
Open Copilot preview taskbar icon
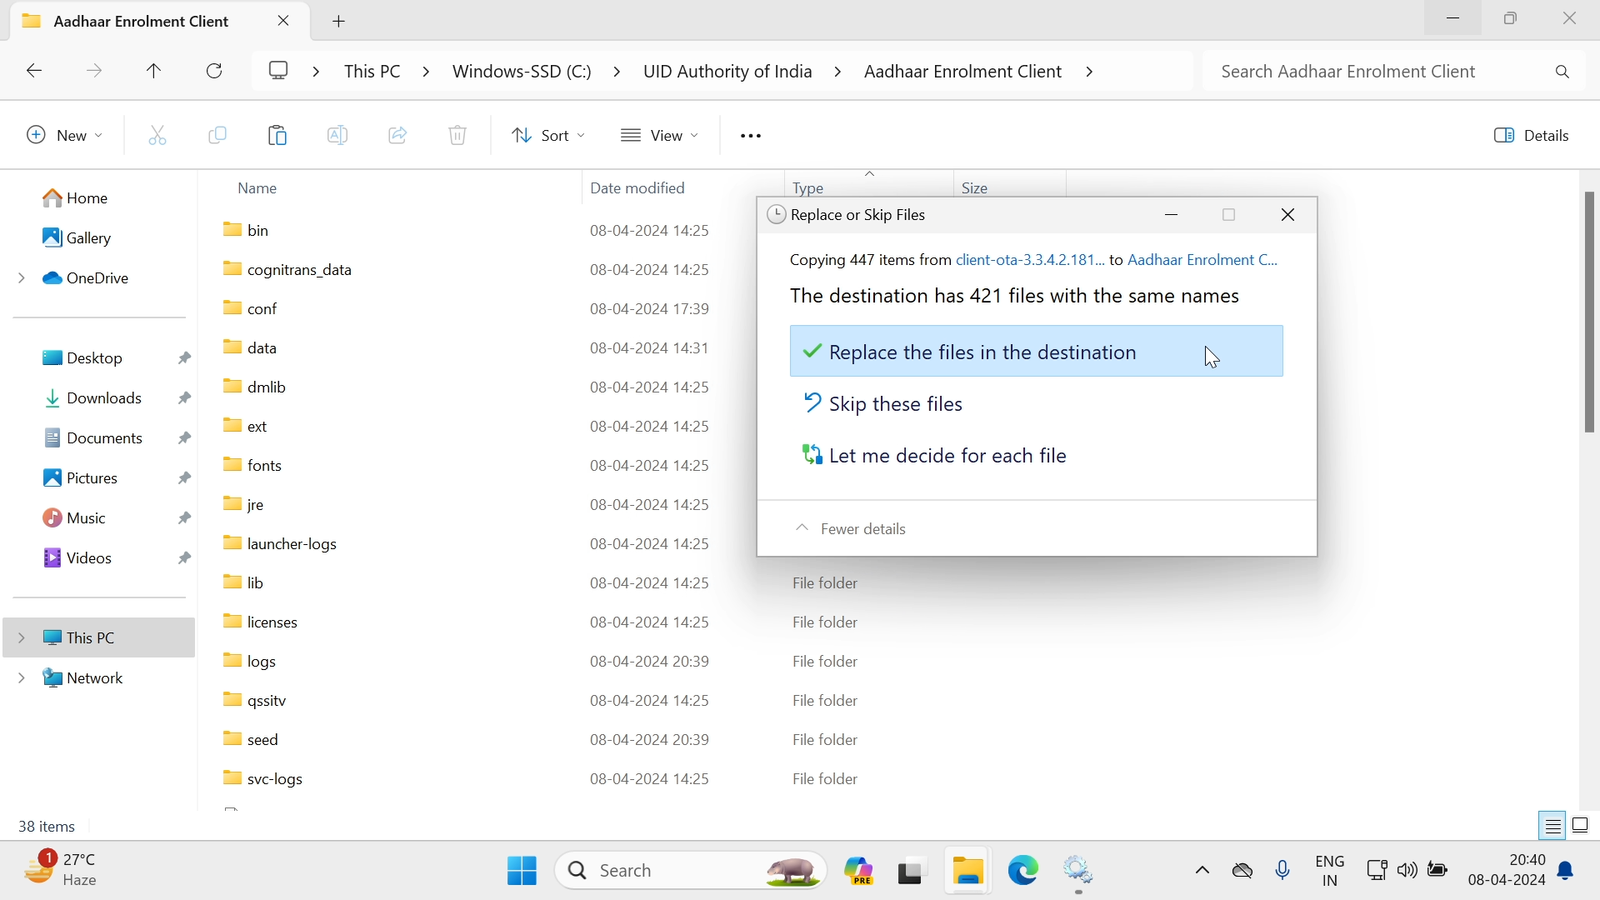tap(858, 870)
